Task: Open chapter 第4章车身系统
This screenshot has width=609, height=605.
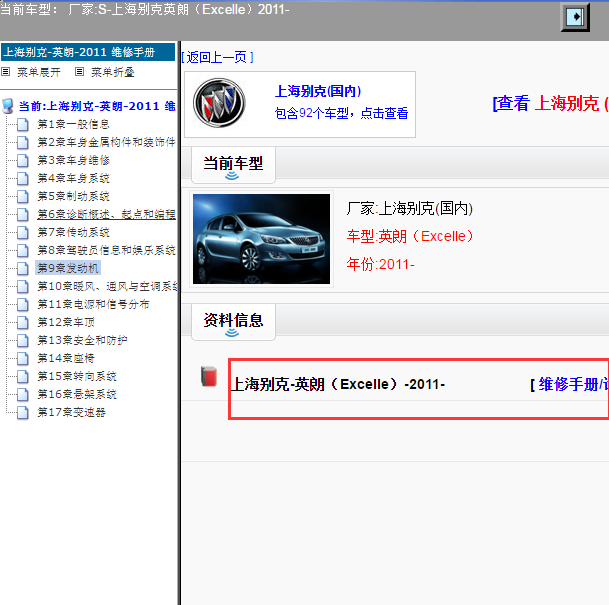Action: pyautogui.click(x=73, y=178)
